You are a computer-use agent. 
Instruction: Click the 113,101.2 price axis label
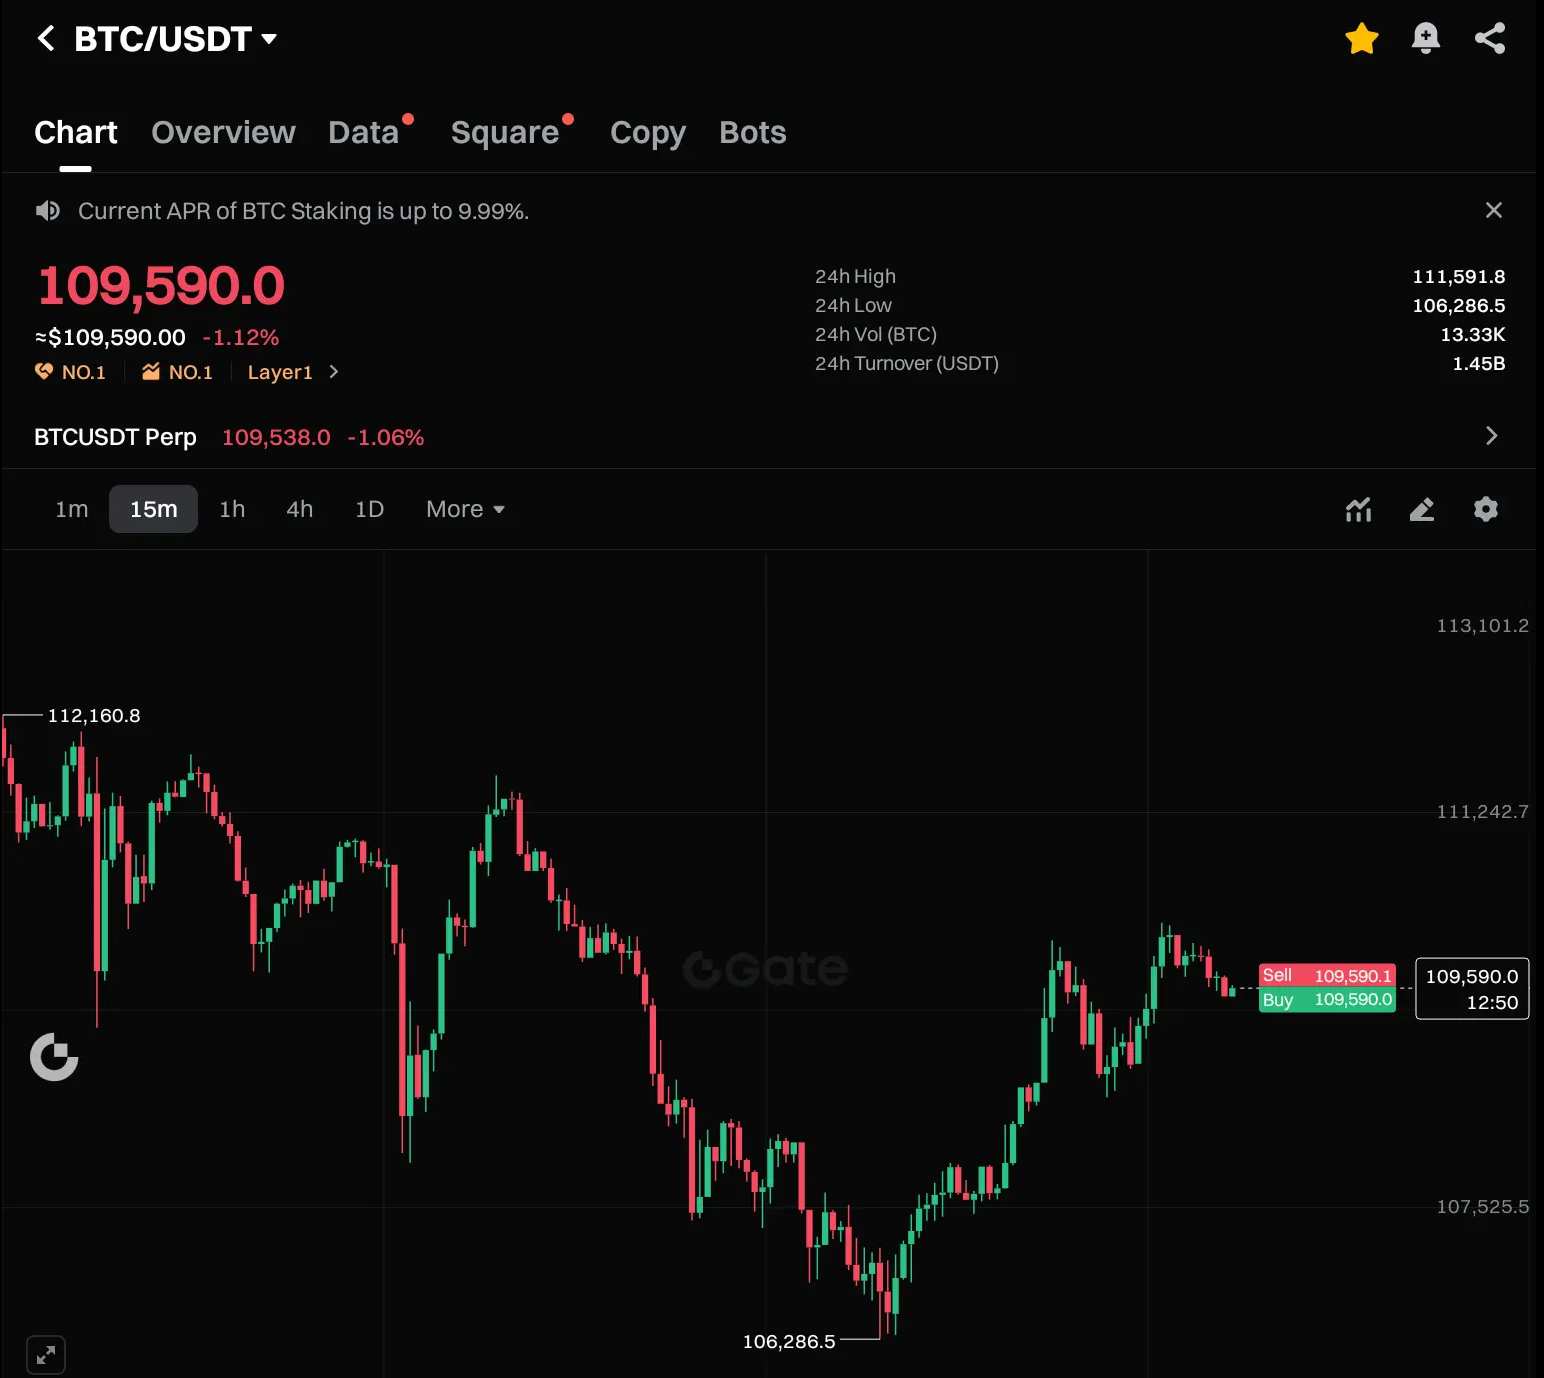coord(1482,626)
